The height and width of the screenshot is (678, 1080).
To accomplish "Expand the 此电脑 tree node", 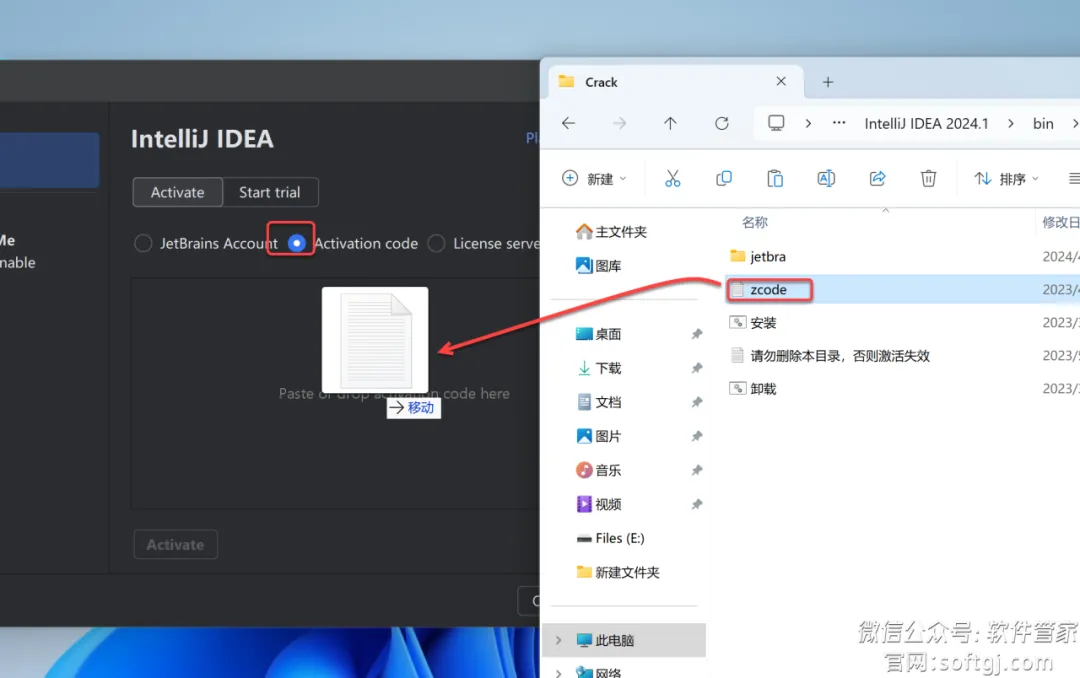I will pos(559,640).
